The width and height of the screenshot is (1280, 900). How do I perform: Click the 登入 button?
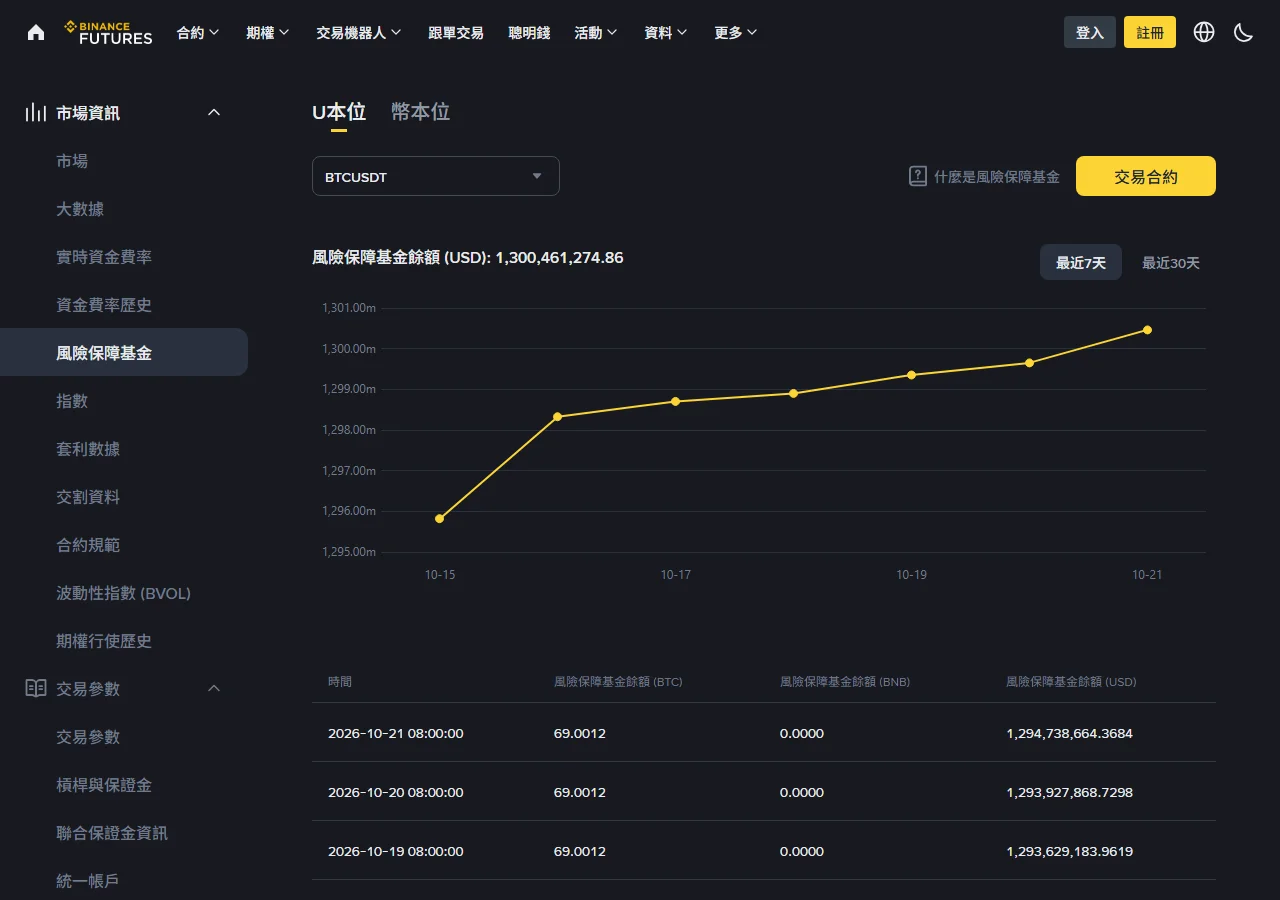(x=1090, y=32)
